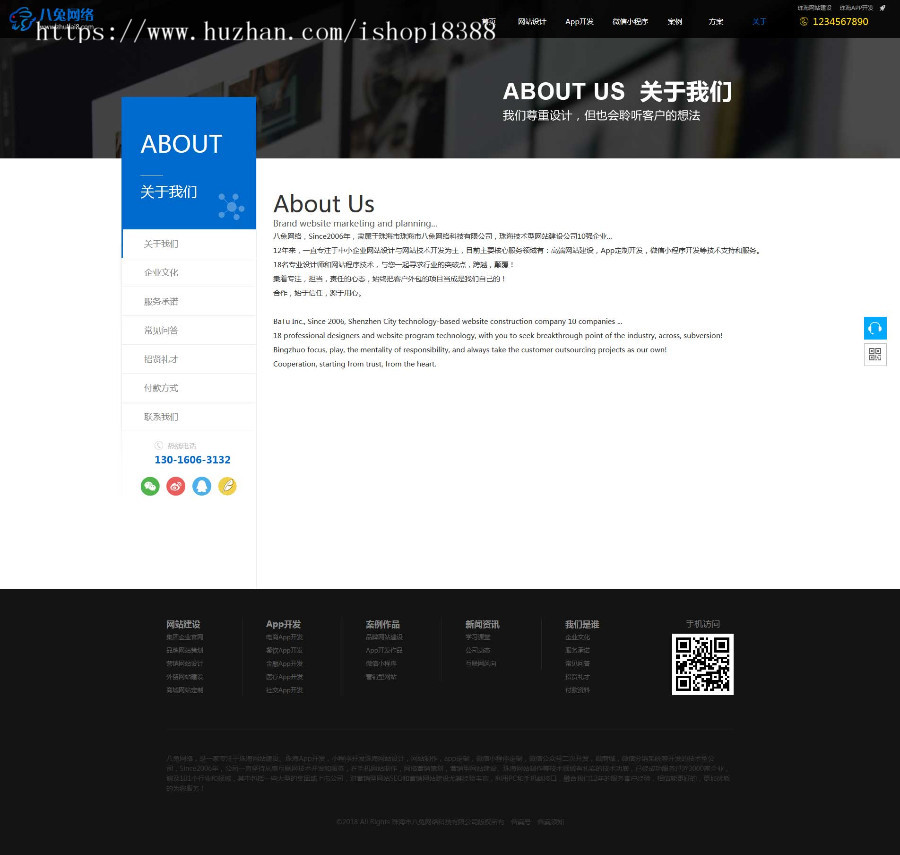Select 常见问答 in the sidebar menu
This screenshot has height=855, width=900.
tap(189, 331)
